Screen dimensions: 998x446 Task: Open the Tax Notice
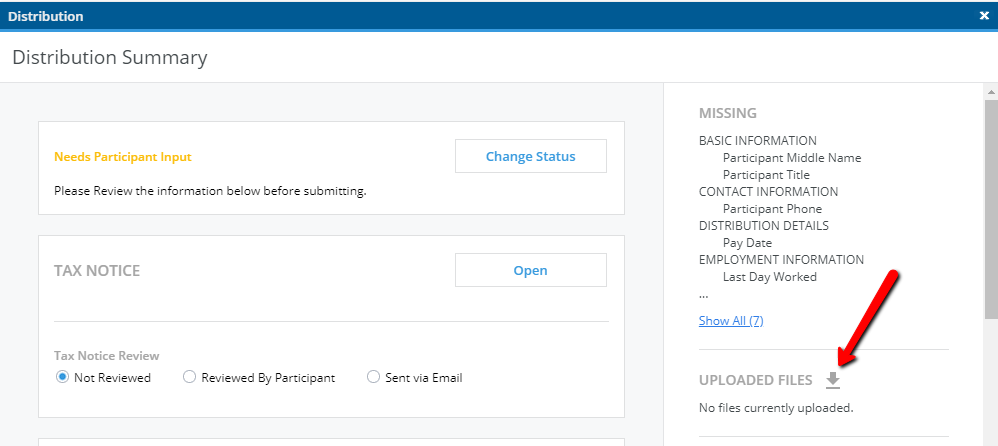pos(531,270)
